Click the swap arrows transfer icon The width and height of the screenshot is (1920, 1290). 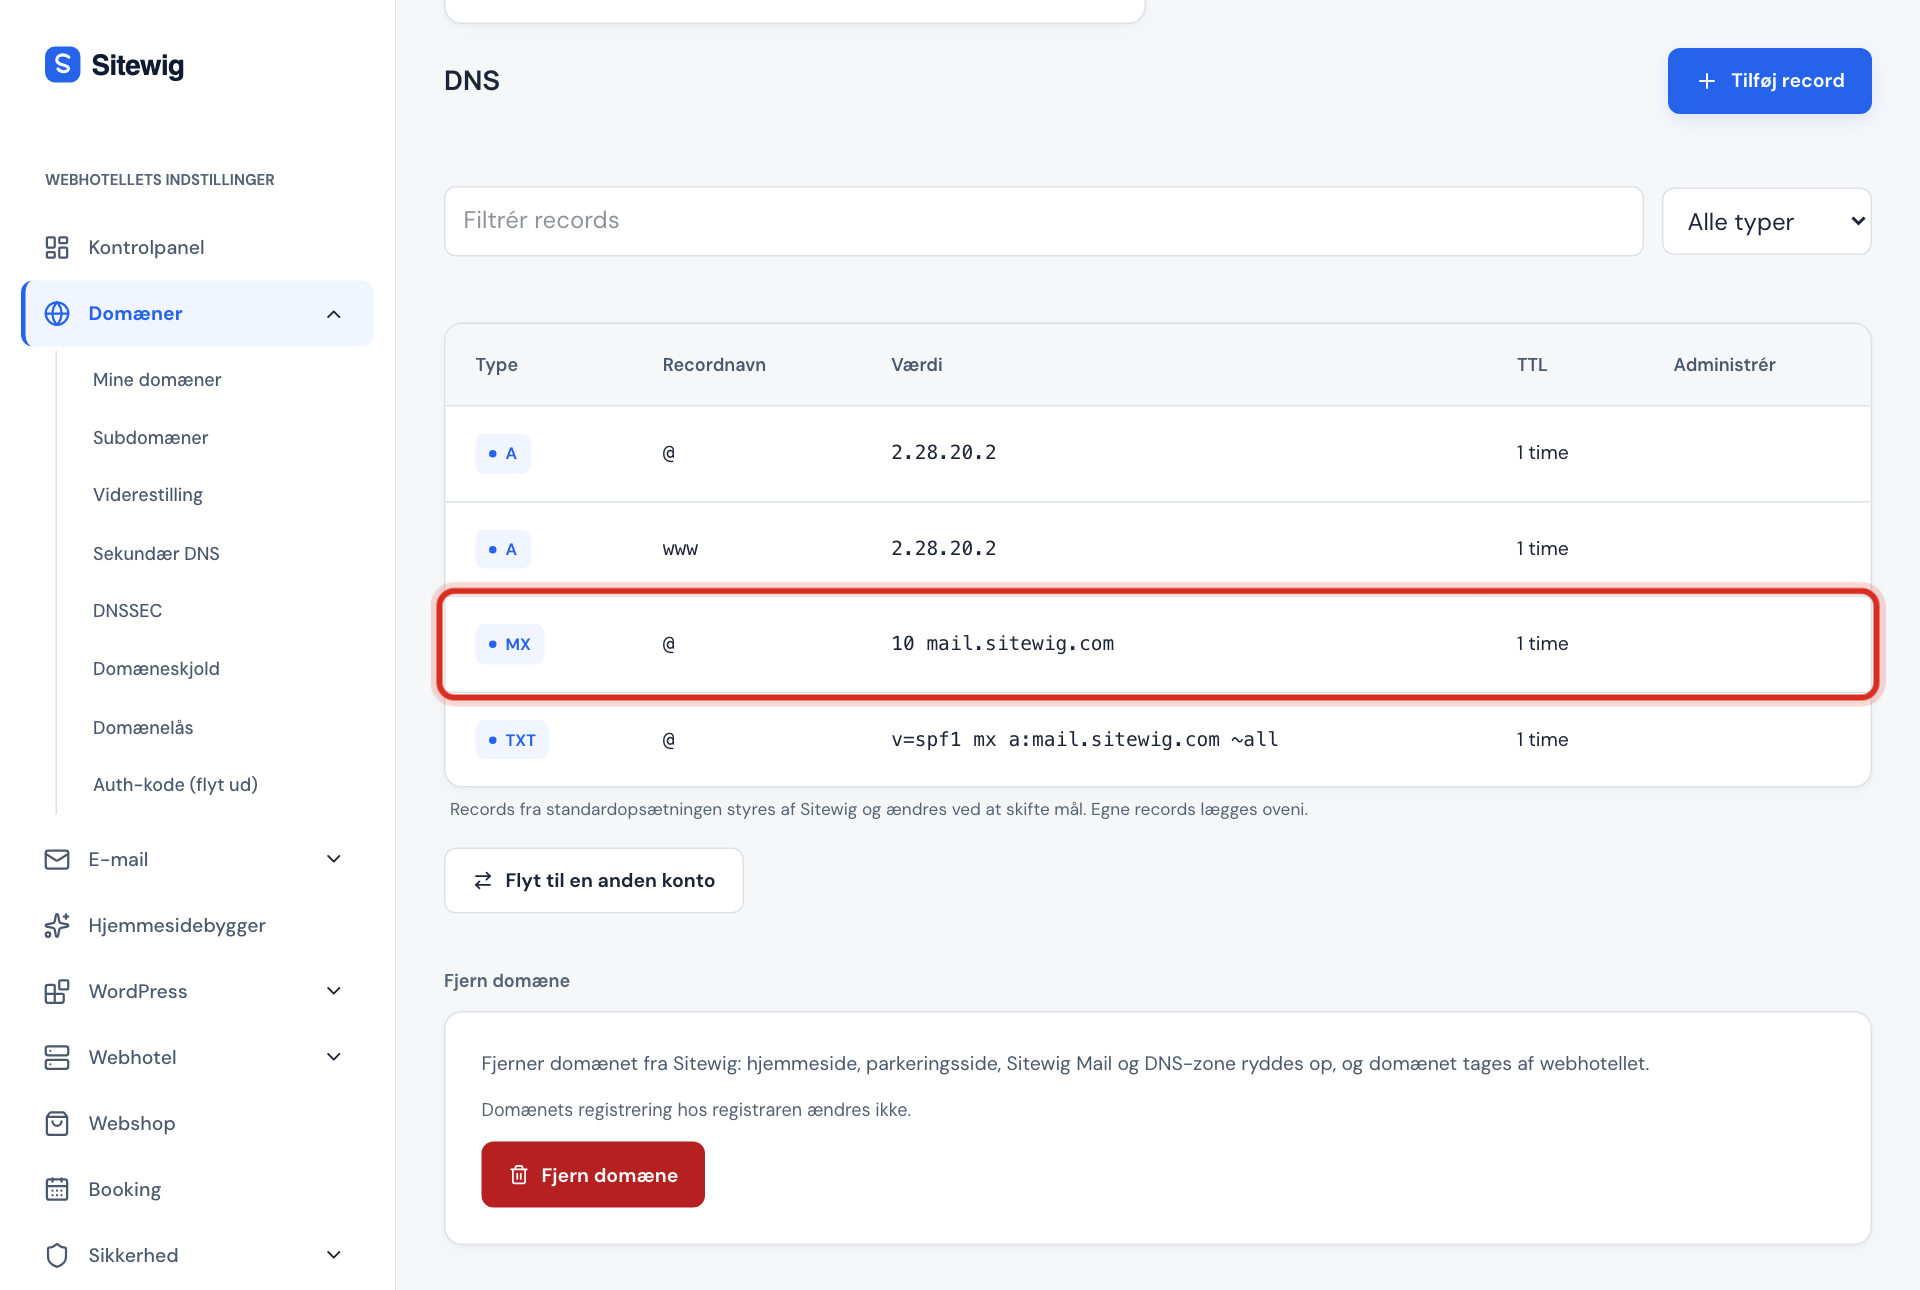pos(483,881)
